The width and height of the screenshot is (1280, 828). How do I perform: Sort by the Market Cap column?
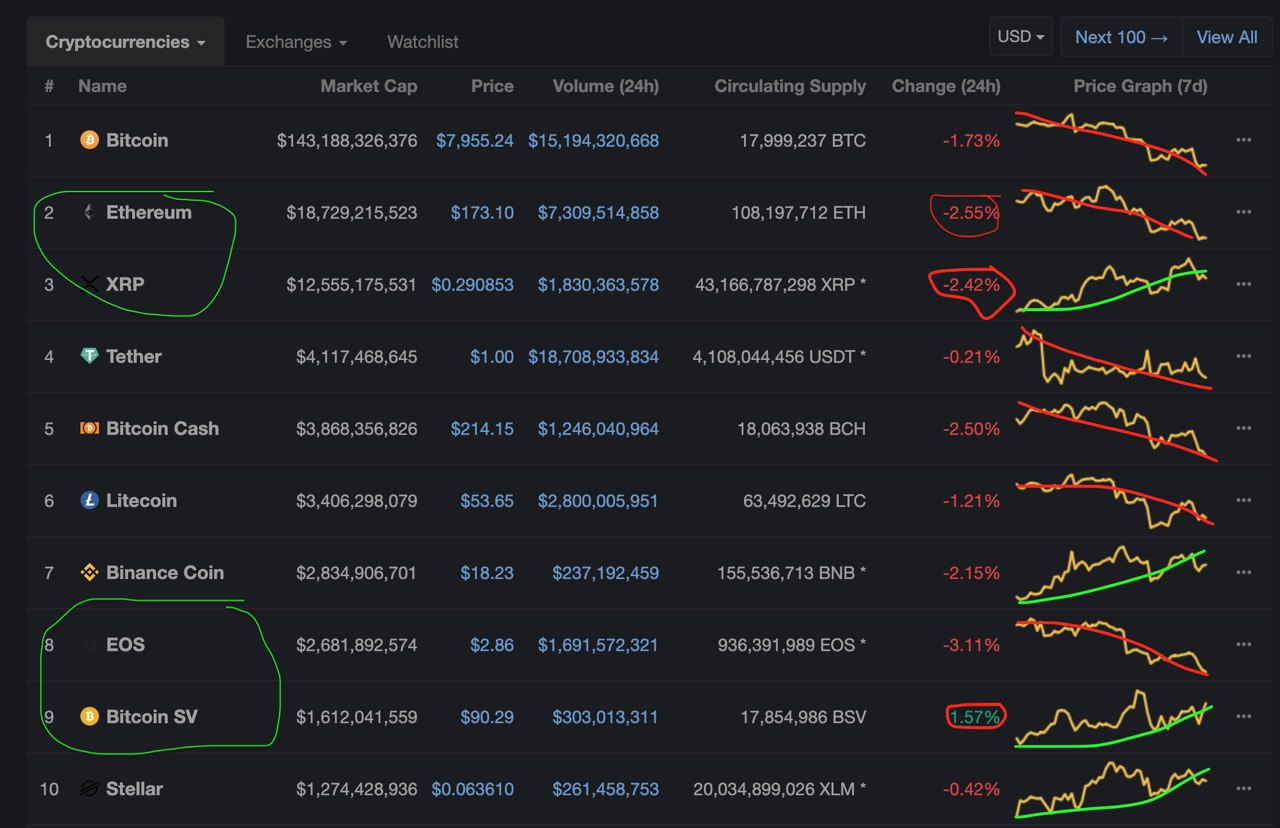[368, 86]
